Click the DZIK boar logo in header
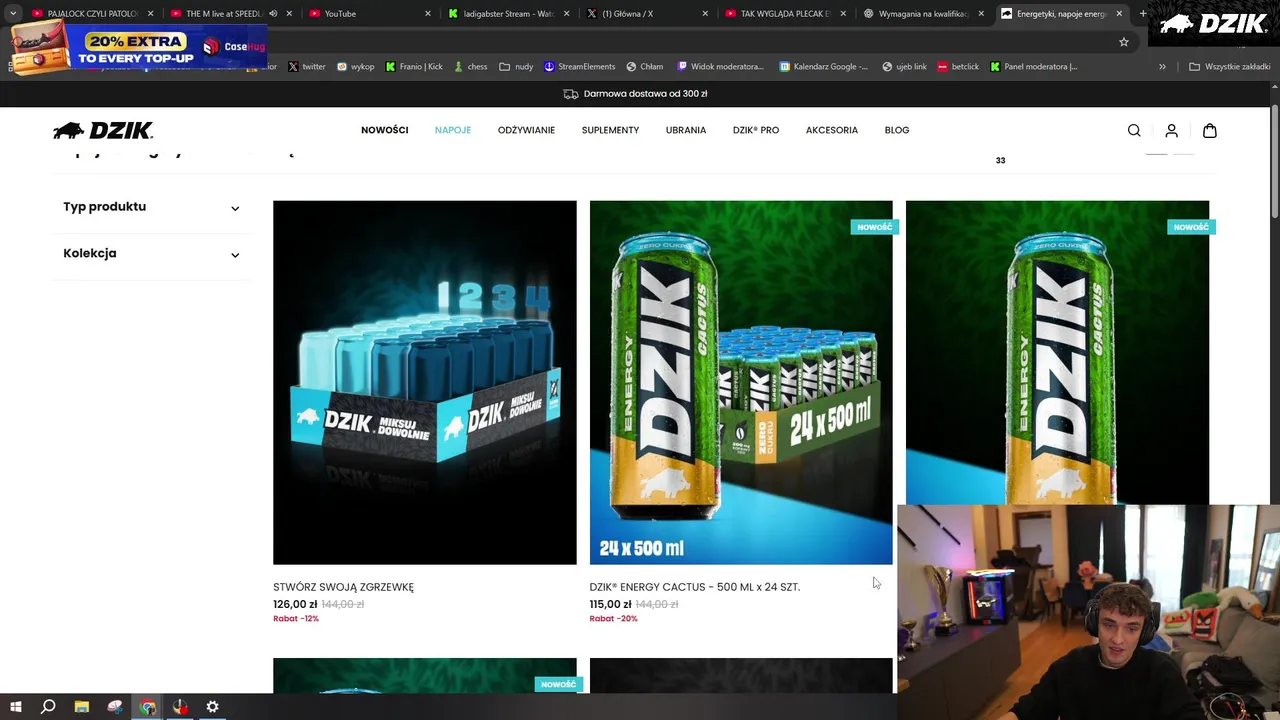 (103, 130)
